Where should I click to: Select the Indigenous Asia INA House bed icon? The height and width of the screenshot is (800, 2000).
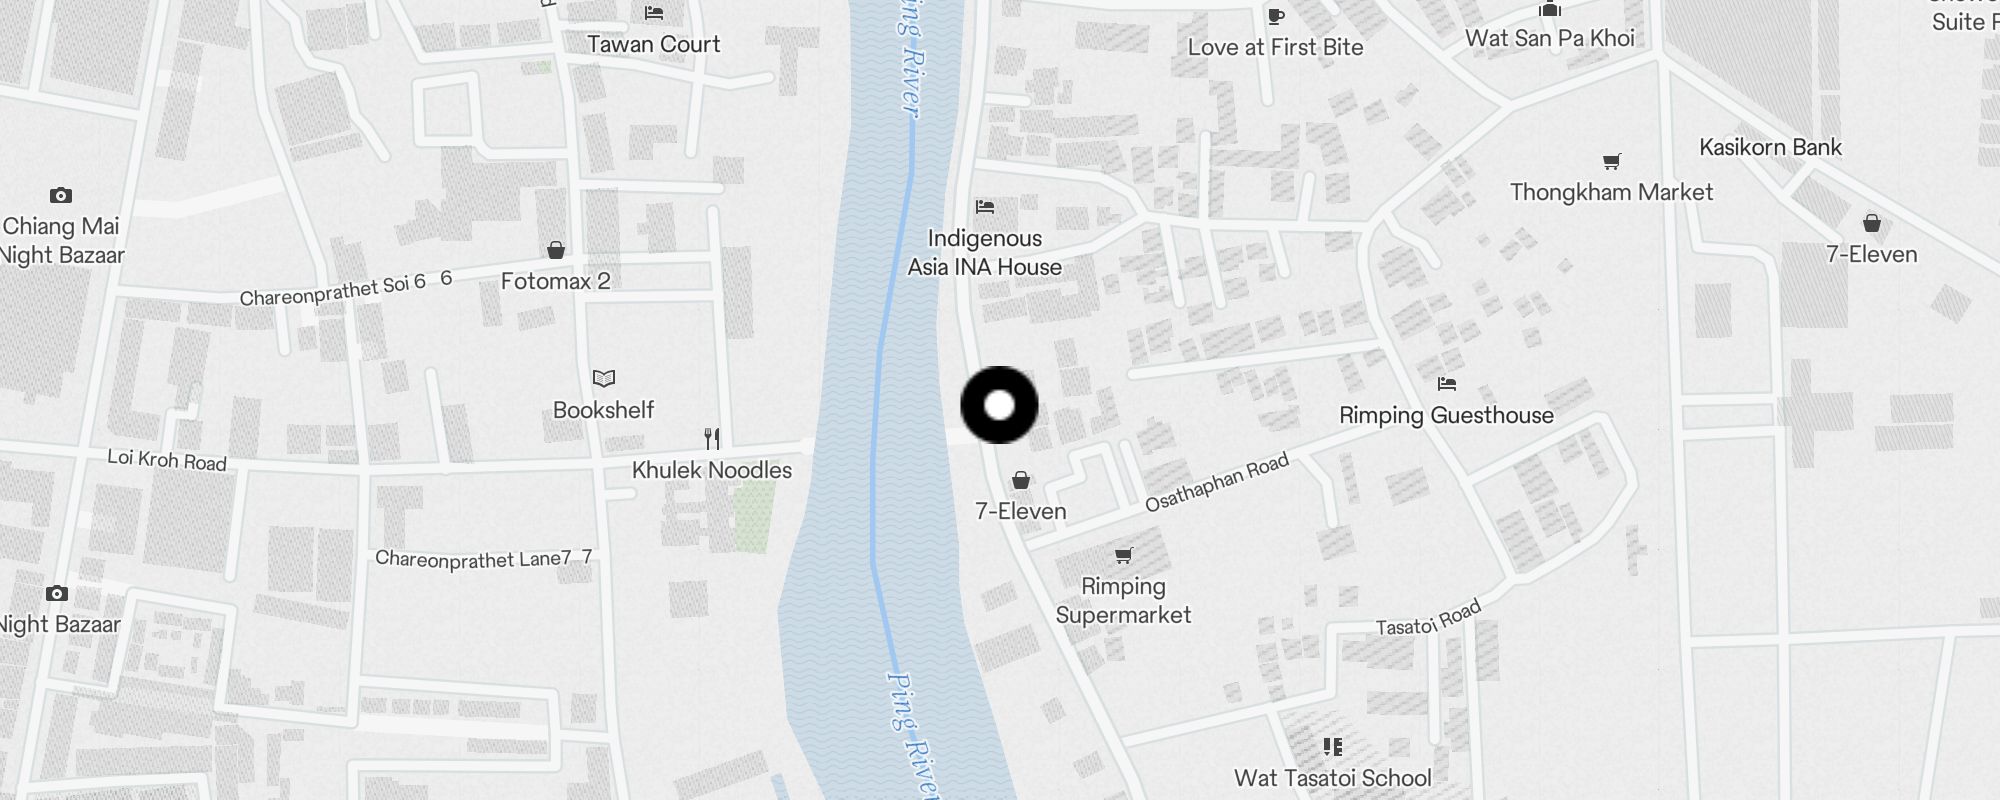tap(985, 207)
